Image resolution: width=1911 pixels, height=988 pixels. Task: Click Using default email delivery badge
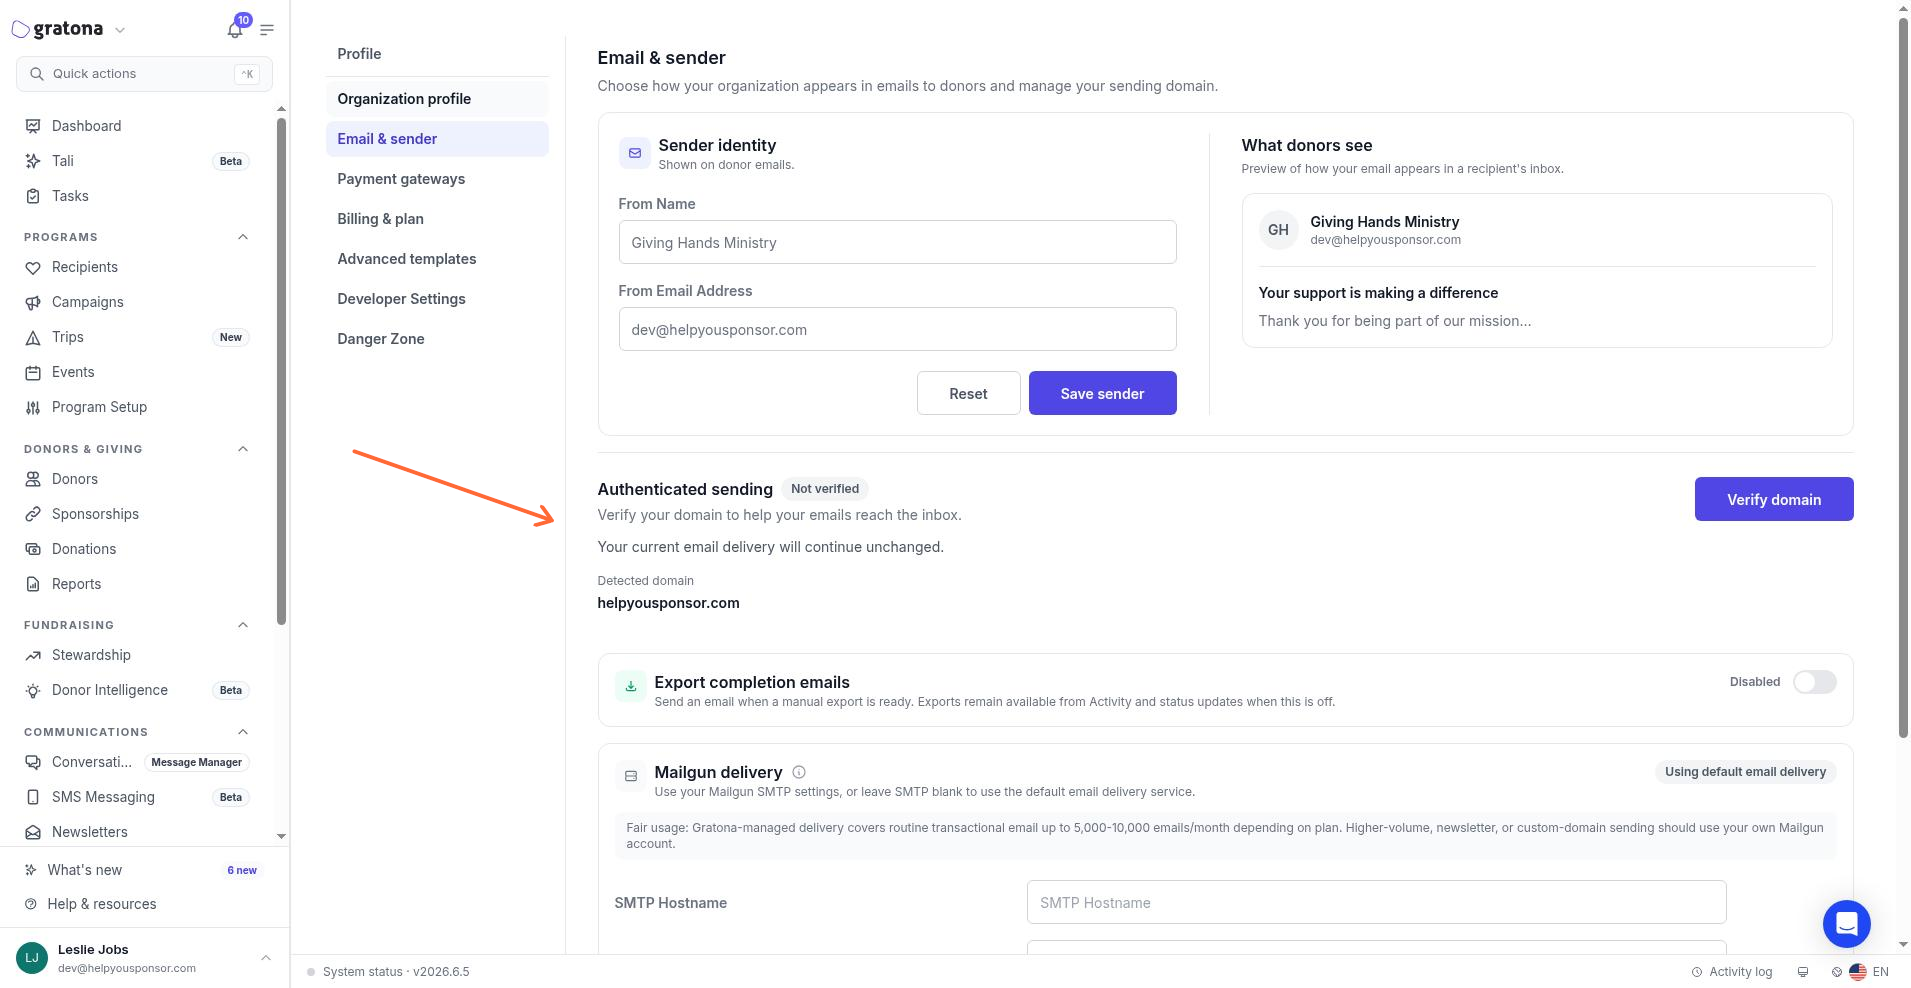point(1745,772)
